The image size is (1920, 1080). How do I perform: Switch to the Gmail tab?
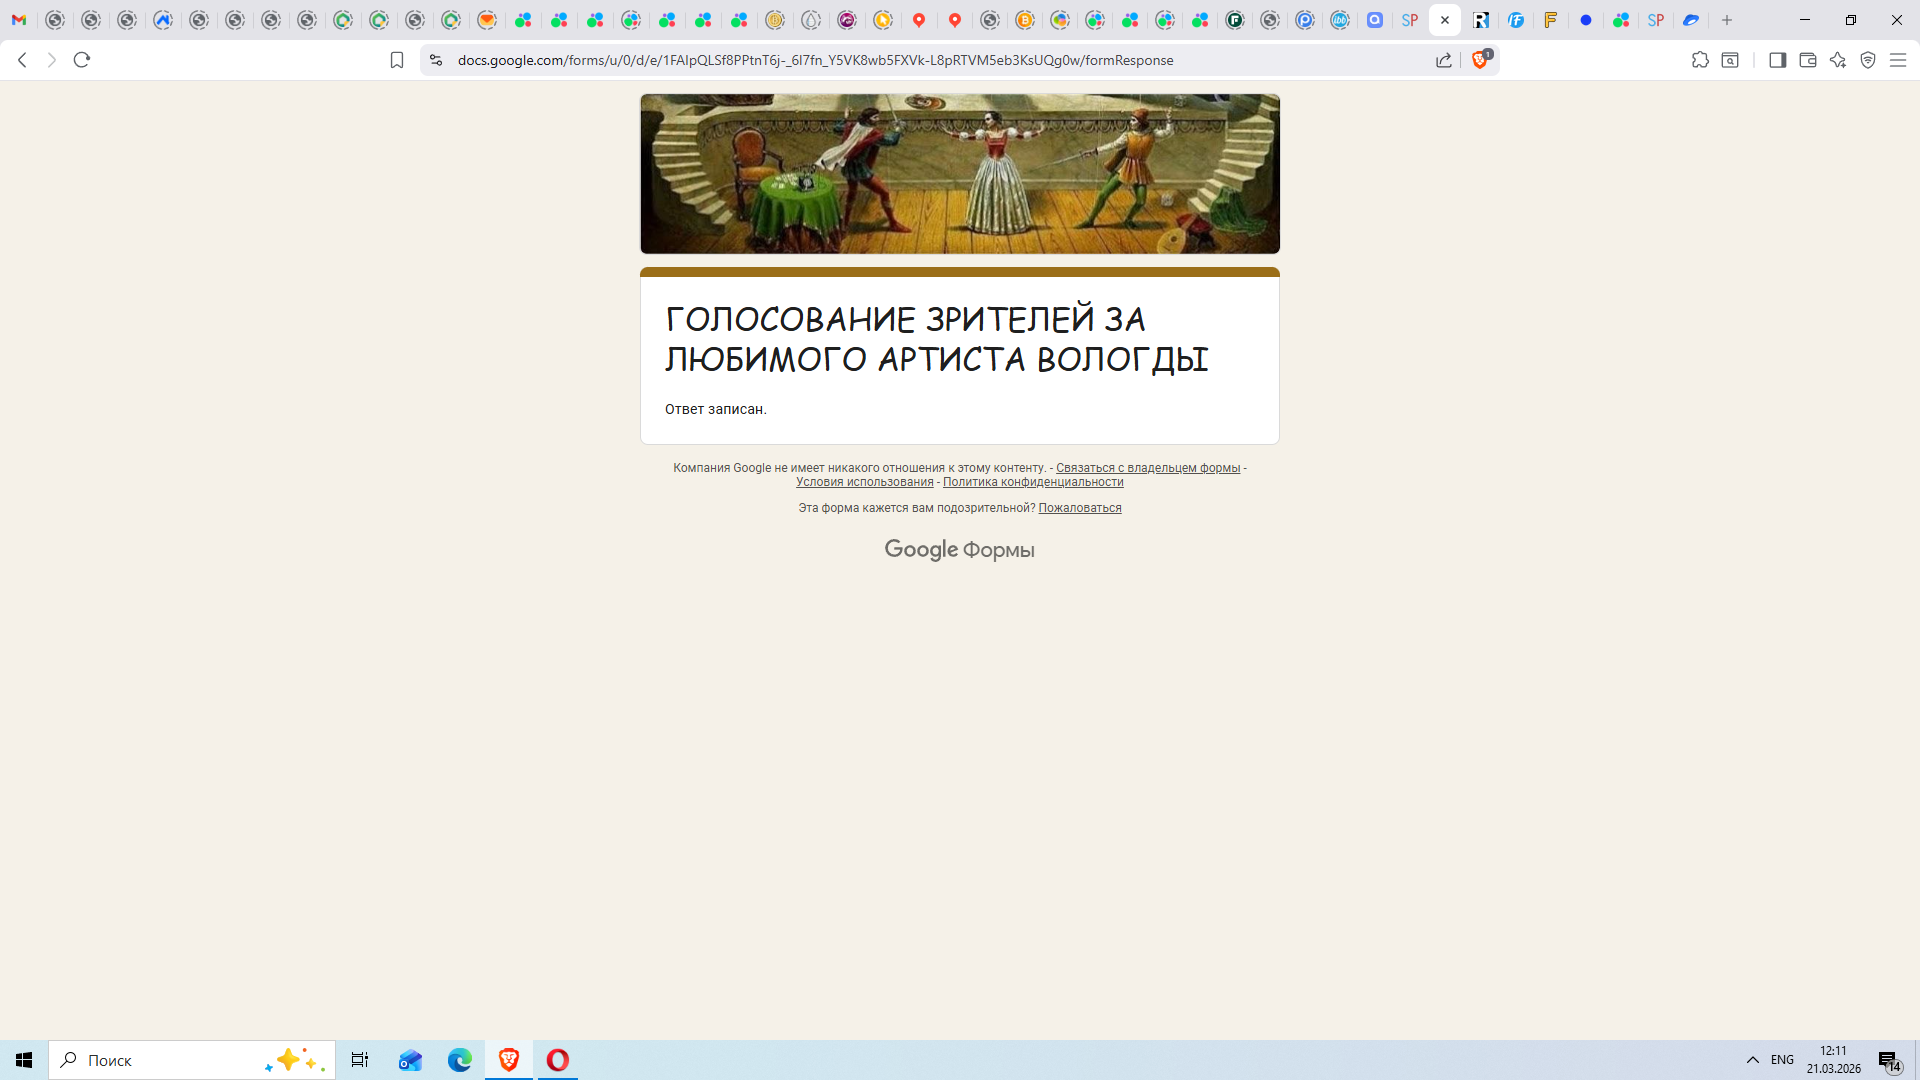19,20
